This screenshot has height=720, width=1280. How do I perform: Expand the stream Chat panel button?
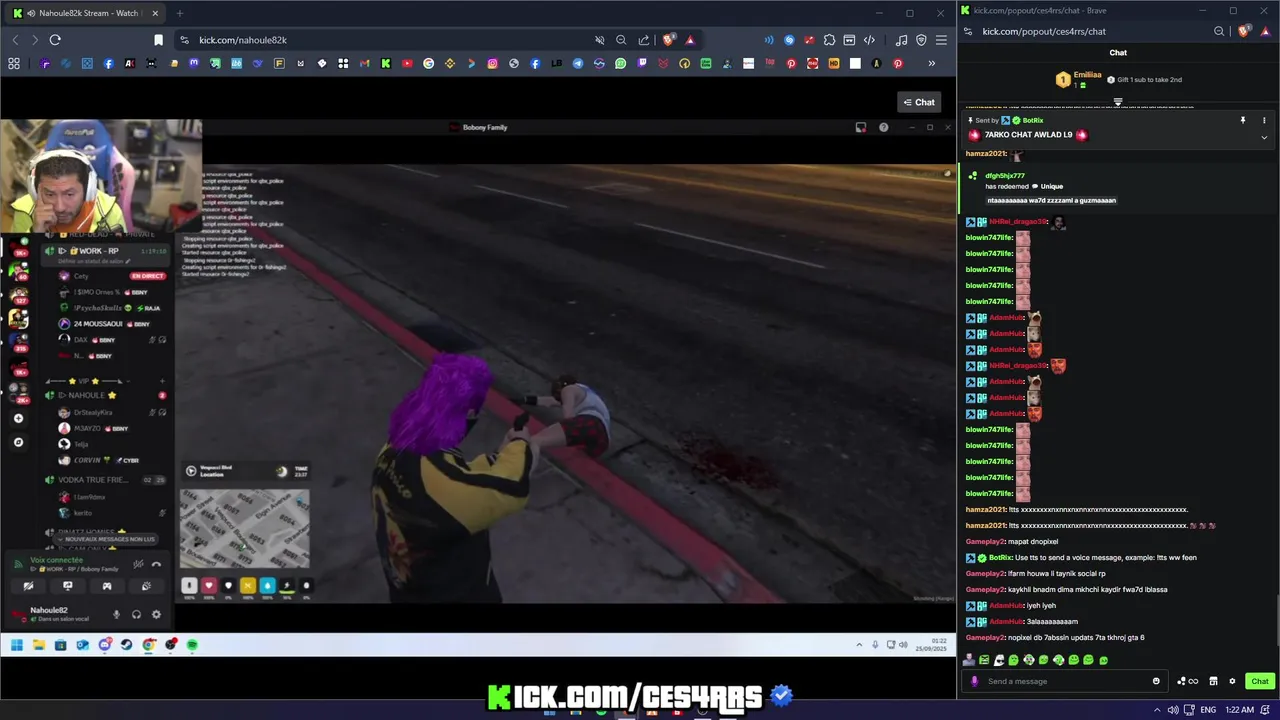point(919,102)
